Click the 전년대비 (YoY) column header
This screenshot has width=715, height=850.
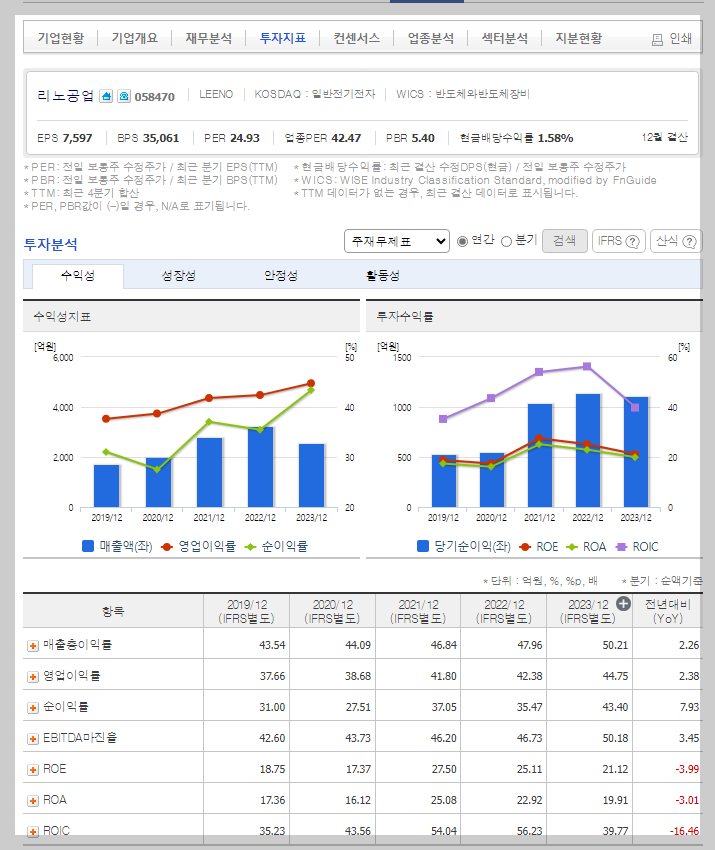click(x=667, y=611)
